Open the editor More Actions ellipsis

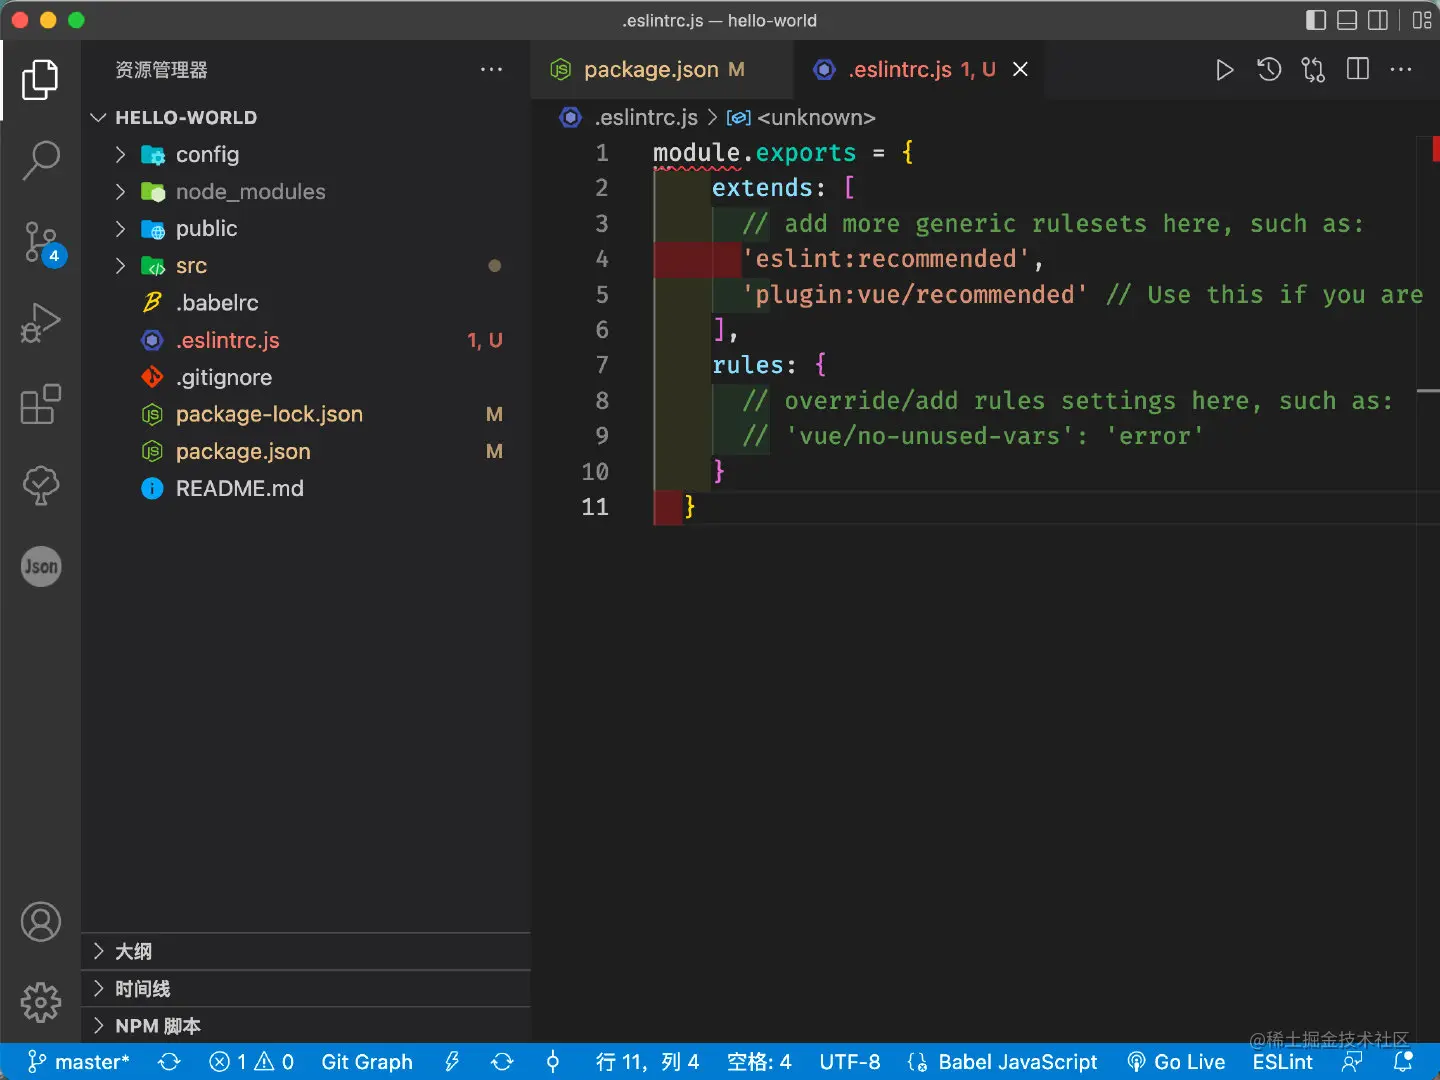click(x=1401, y=69)
